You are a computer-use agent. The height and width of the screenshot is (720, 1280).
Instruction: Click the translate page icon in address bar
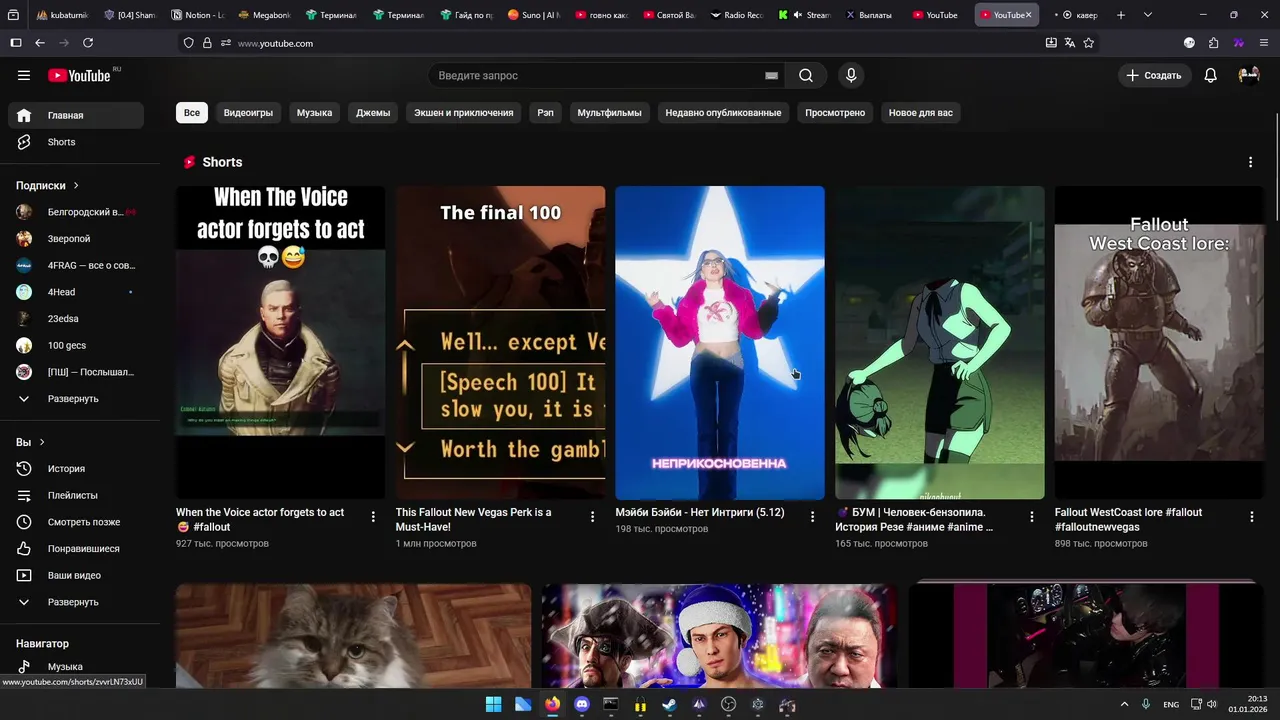click(x=1069, y=43)
